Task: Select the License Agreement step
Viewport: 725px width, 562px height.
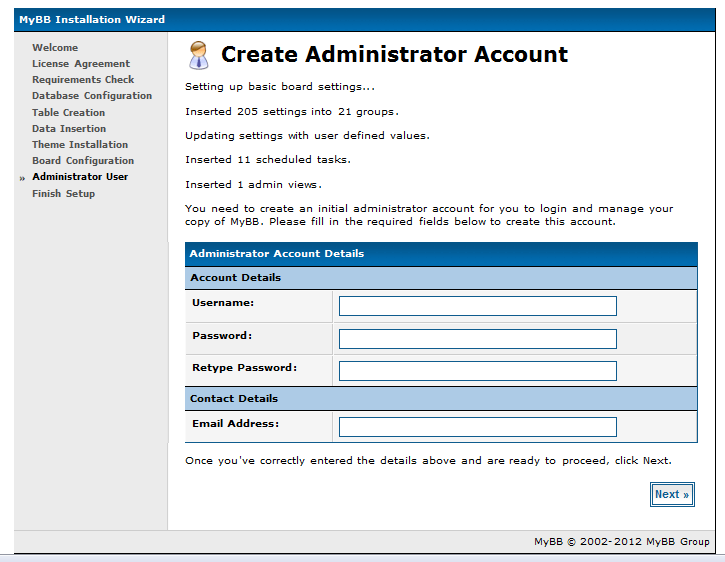Action: tap(81, 63)
